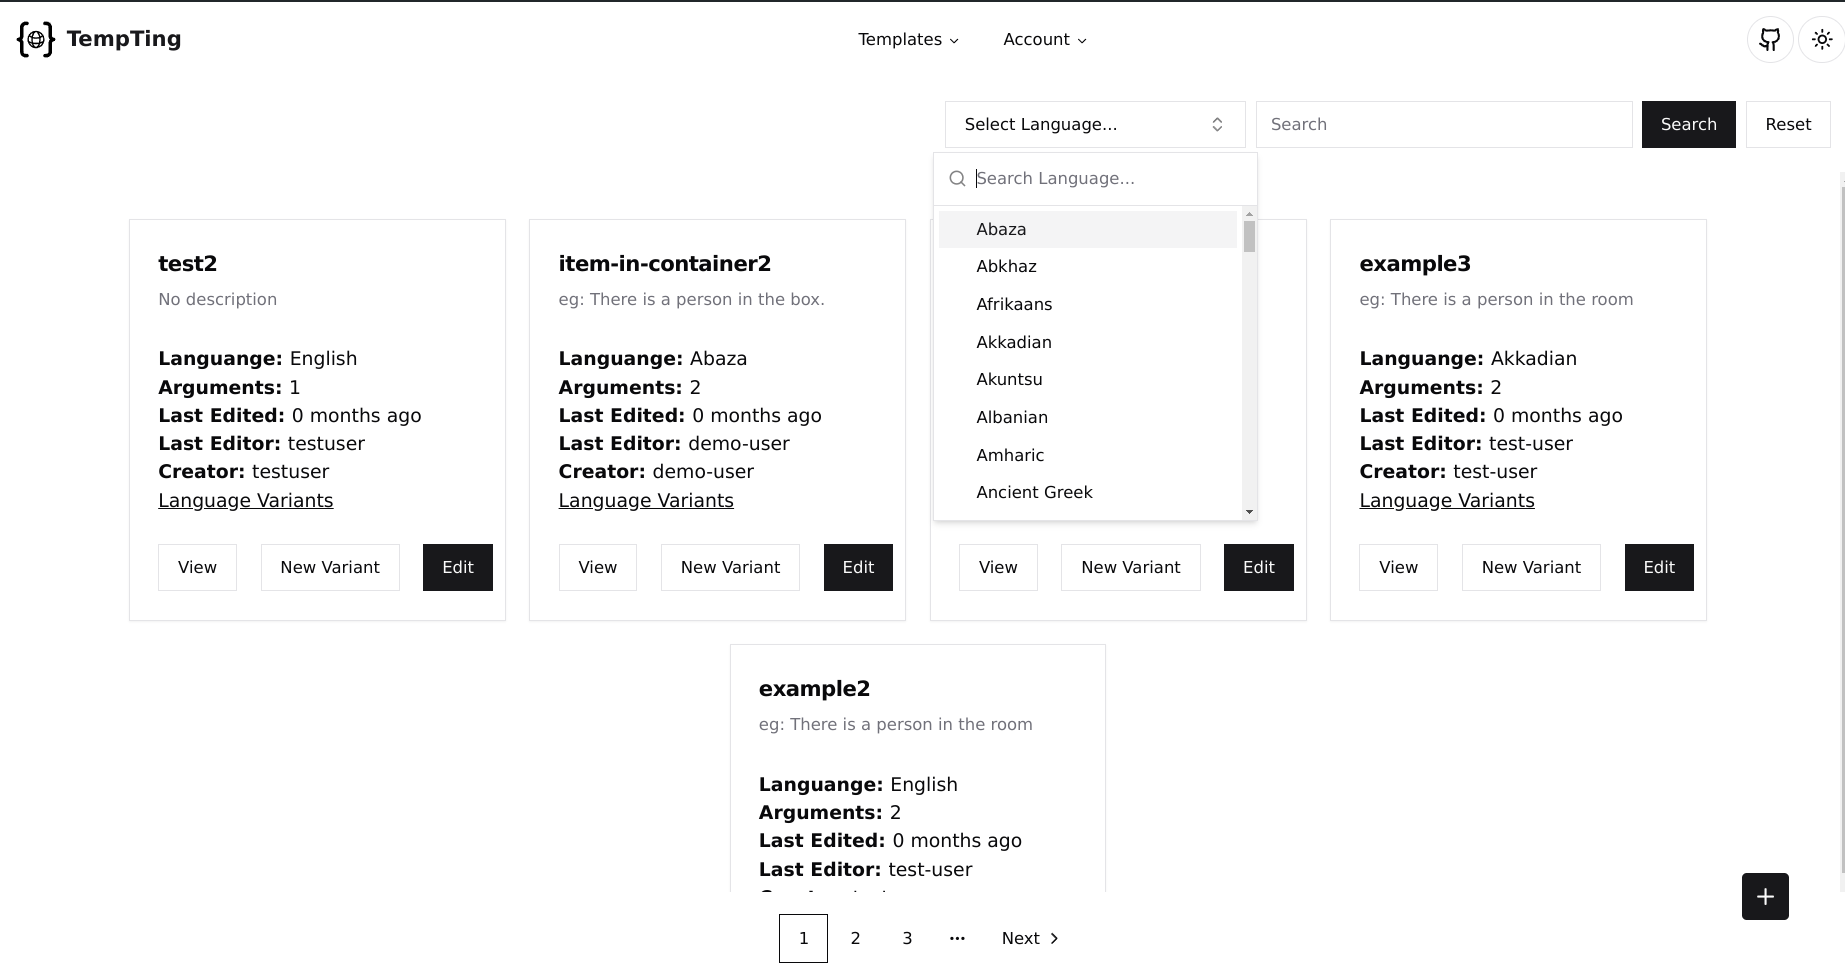The image size is (1845, 976).
Task: Open Language Variants link for test2
Action: pos(246,500)
